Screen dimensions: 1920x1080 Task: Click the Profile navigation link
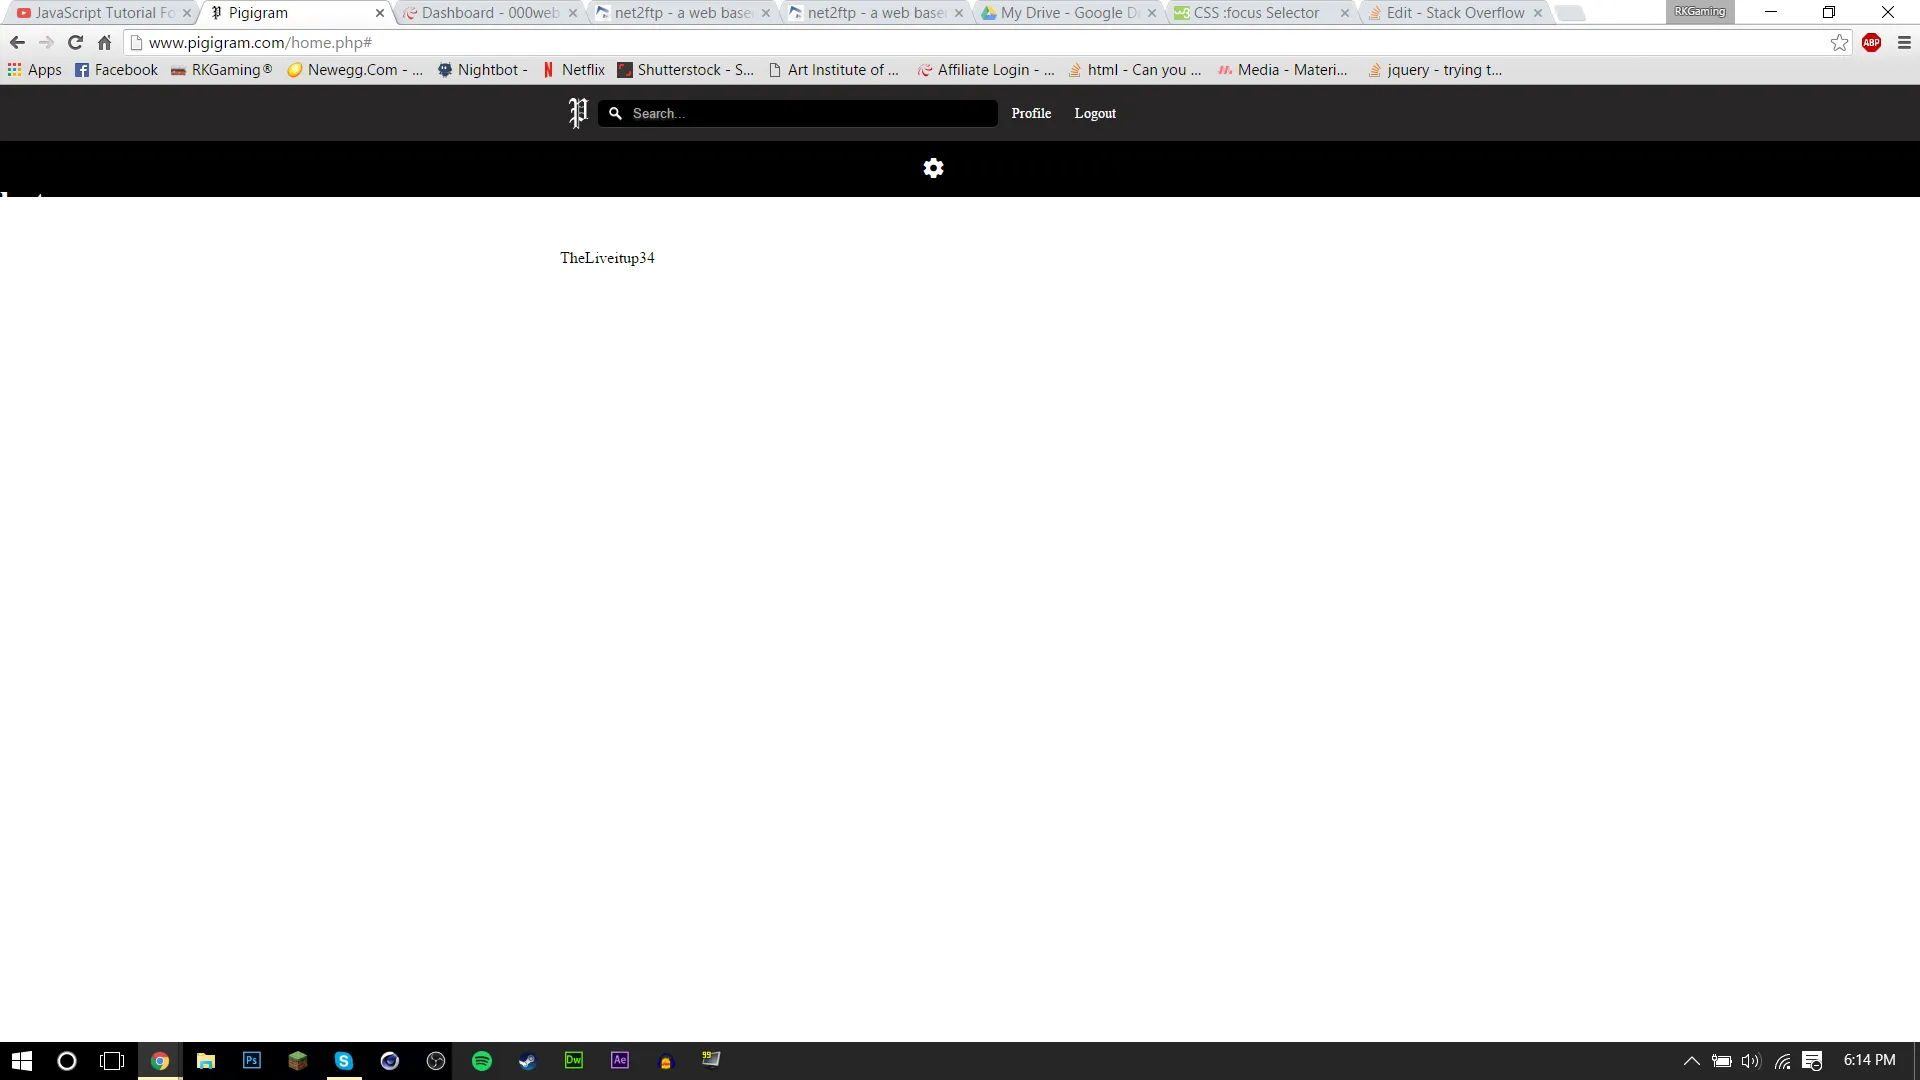[x=1031, y=112]
